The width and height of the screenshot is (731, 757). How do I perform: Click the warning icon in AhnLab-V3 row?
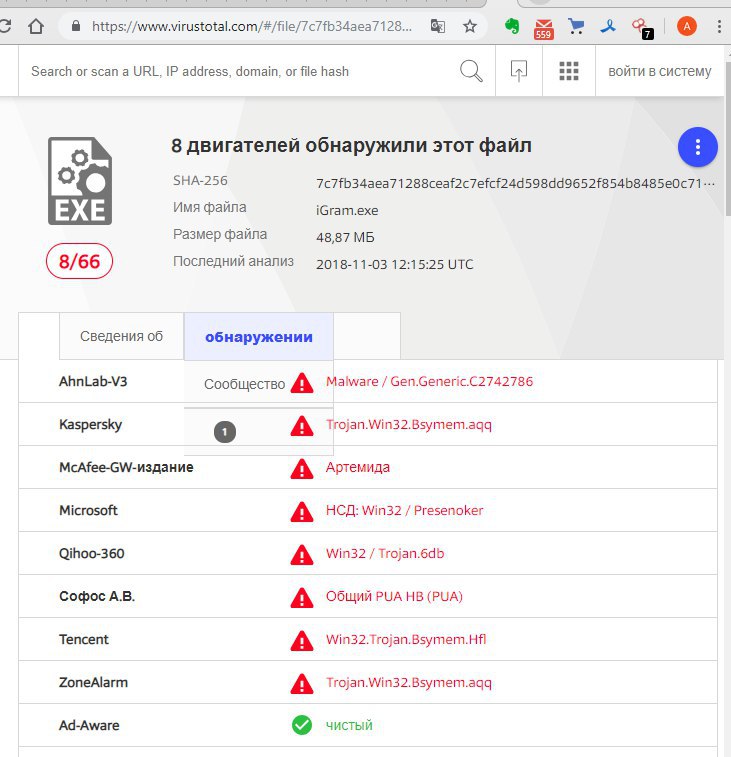click(302, 382)
